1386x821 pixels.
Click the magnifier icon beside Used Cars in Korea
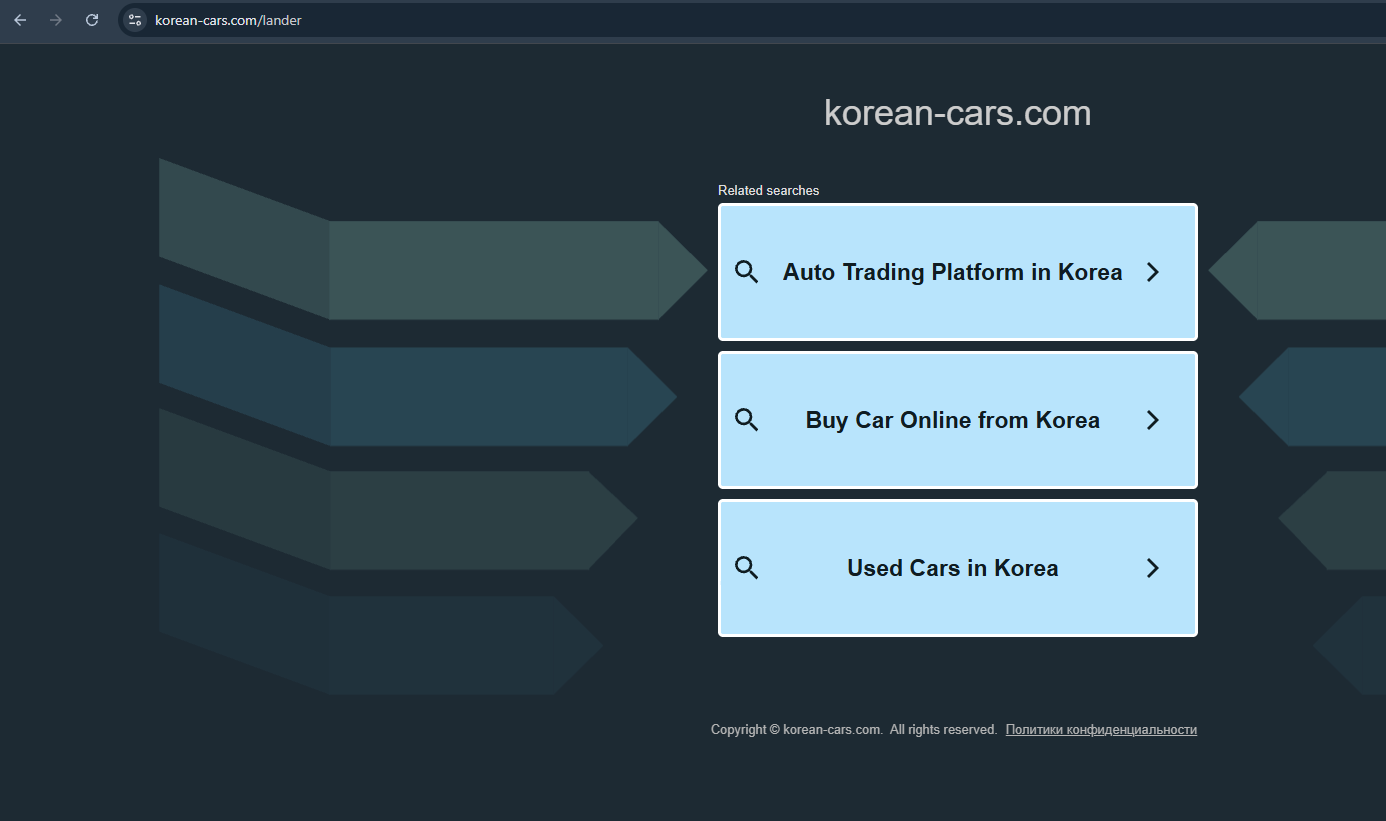(x=746, y=567)
